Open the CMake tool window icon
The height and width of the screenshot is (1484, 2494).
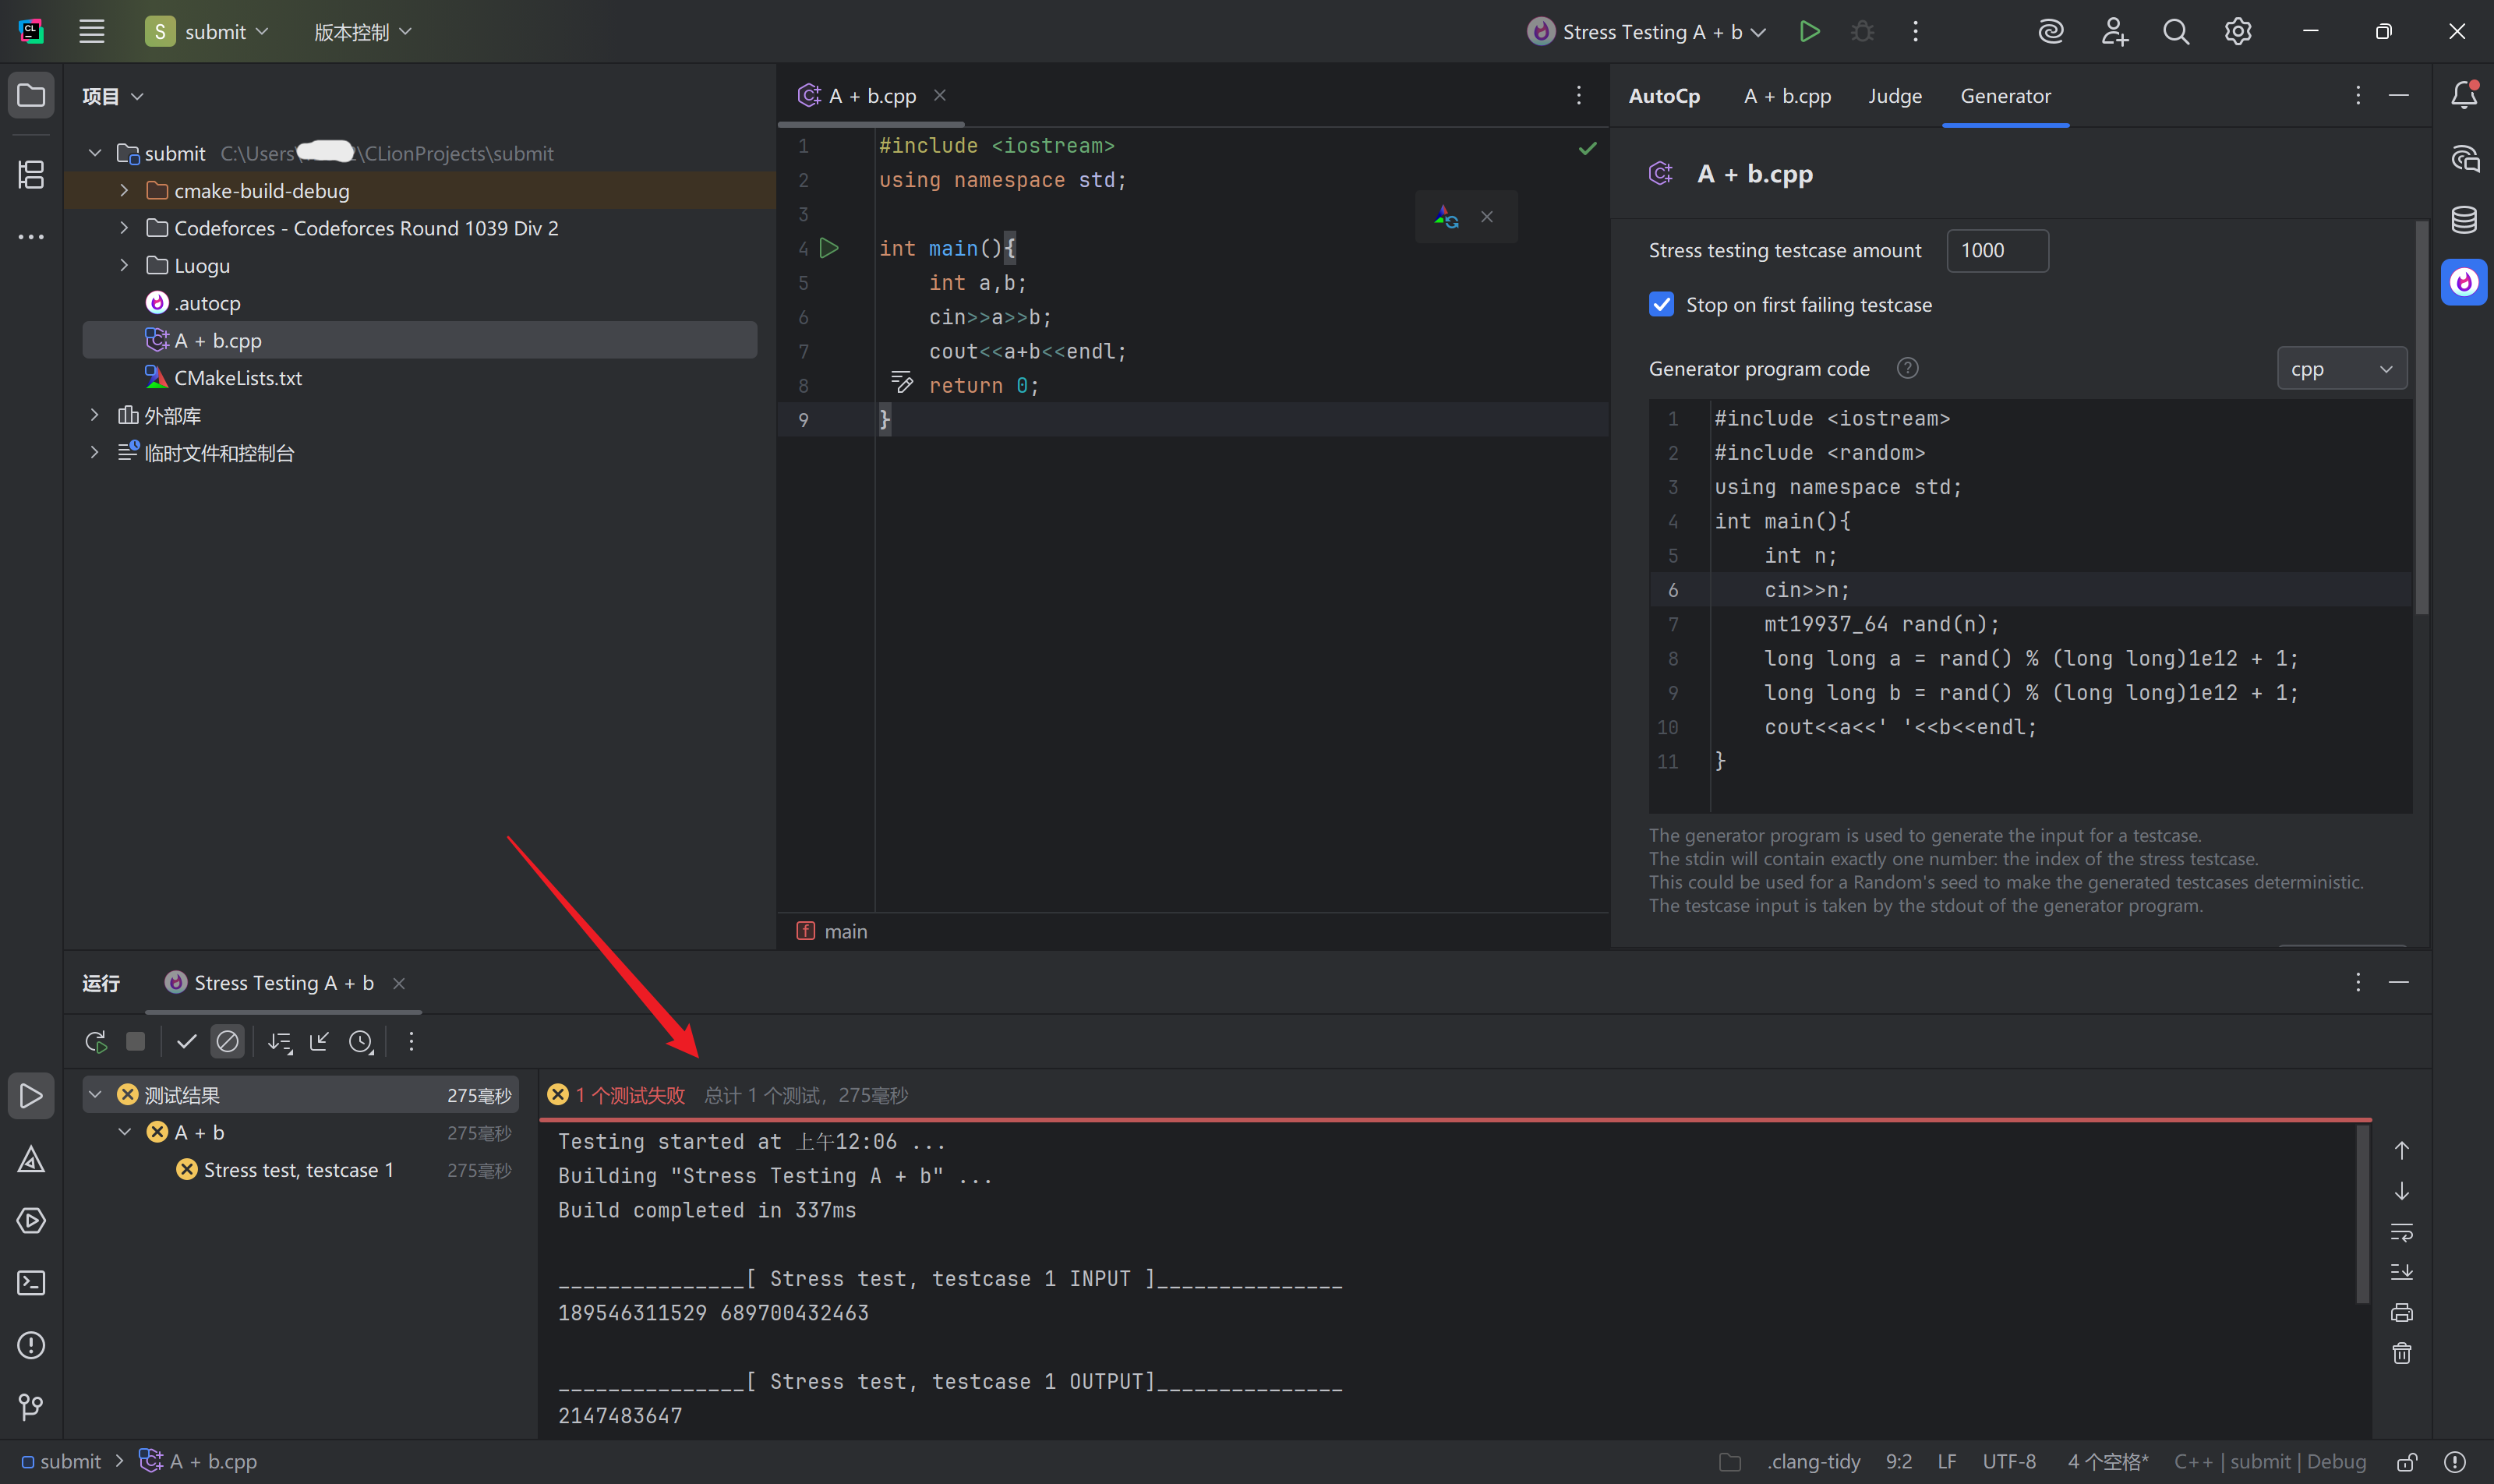(x=31, y=1160)
